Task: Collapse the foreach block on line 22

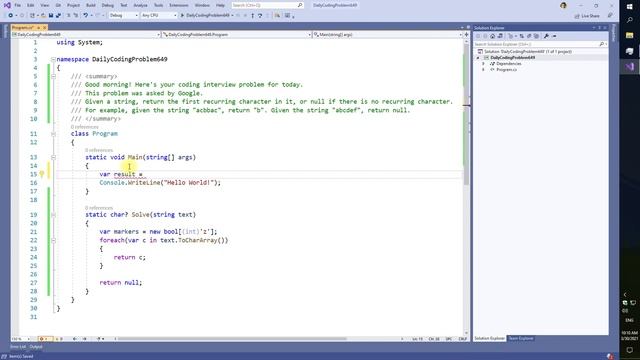Action: pyautogui.click(x=53, y=240)
